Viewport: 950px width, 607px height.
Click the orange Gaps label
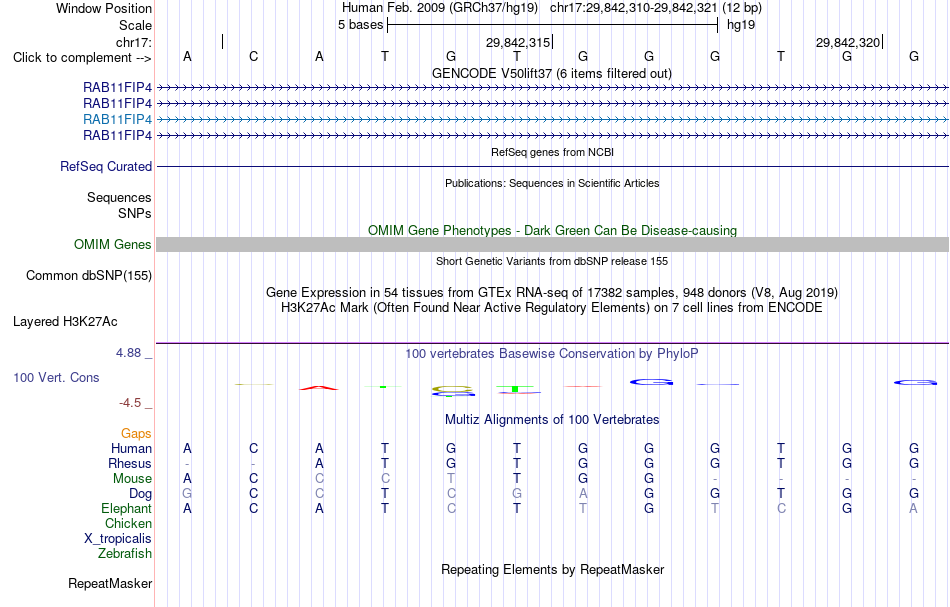(x=136, y=433)
